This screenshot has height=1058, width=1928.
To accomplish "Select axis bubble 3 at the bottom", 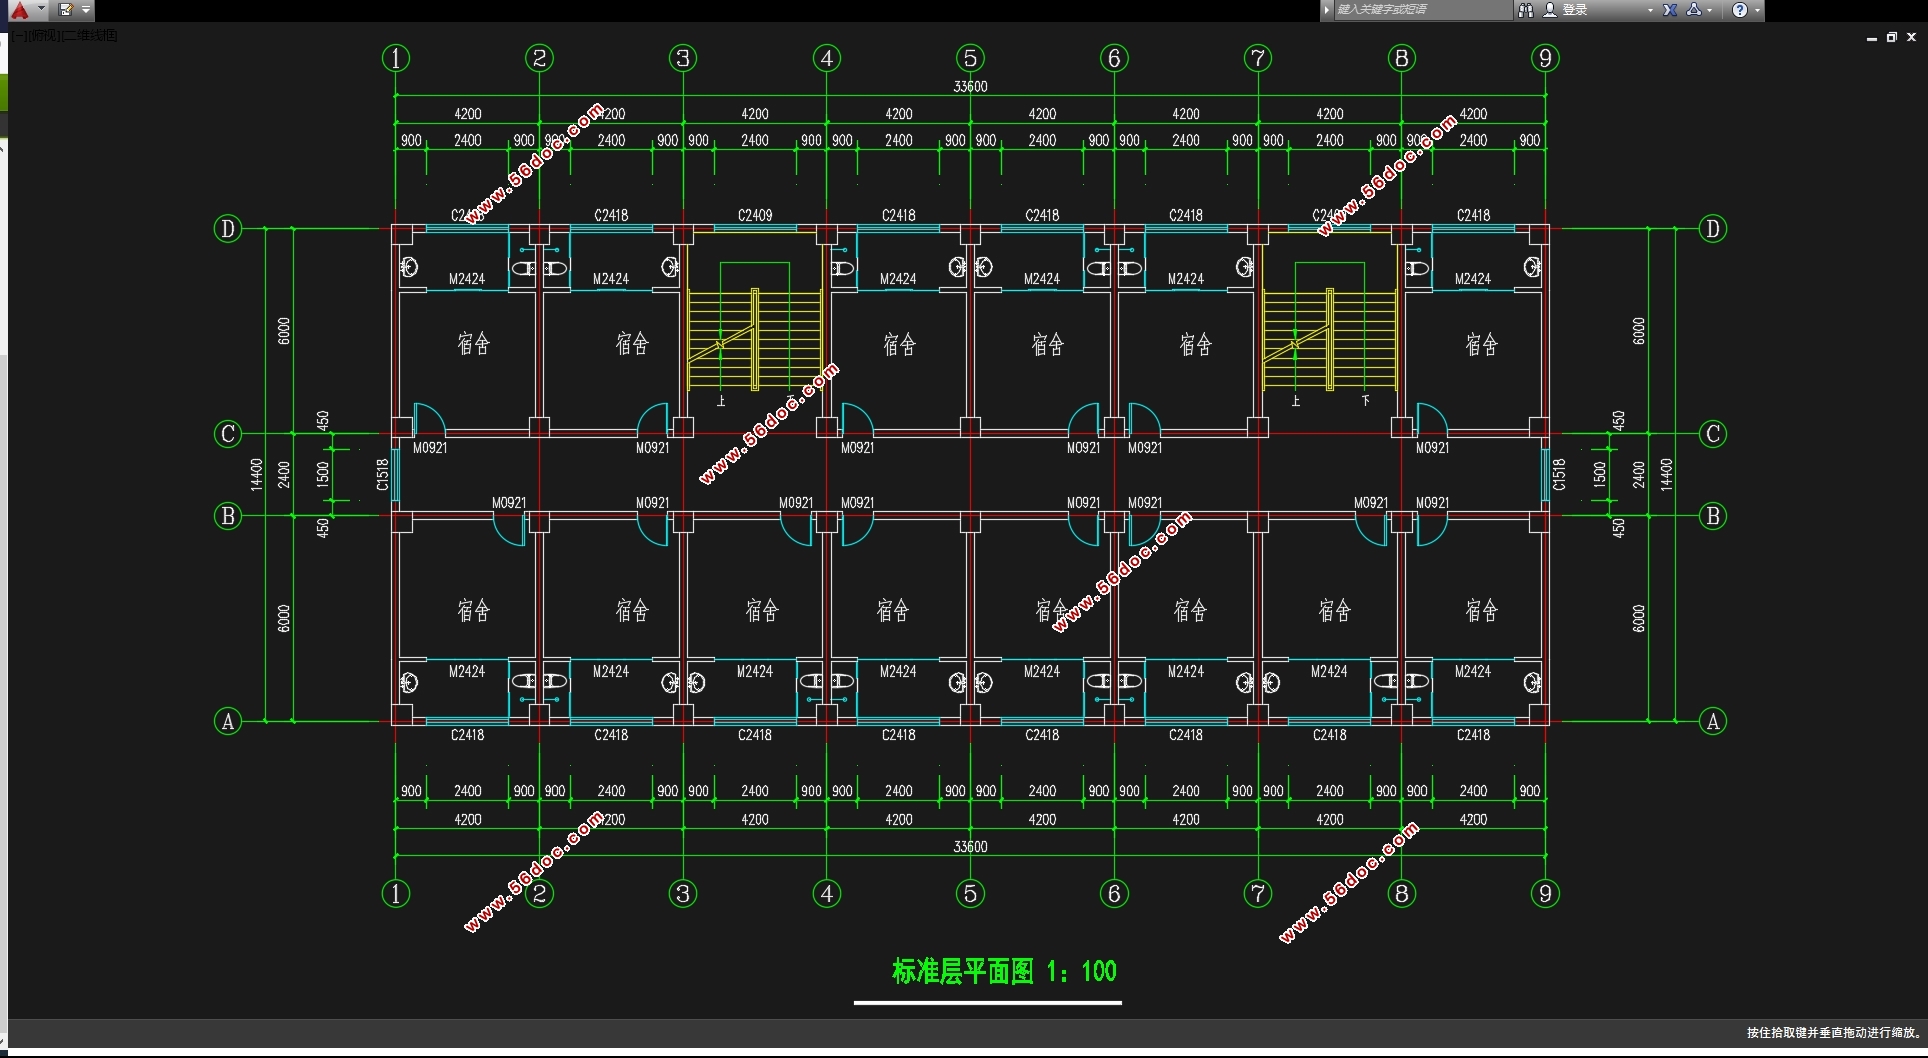I will pos(683,893).
